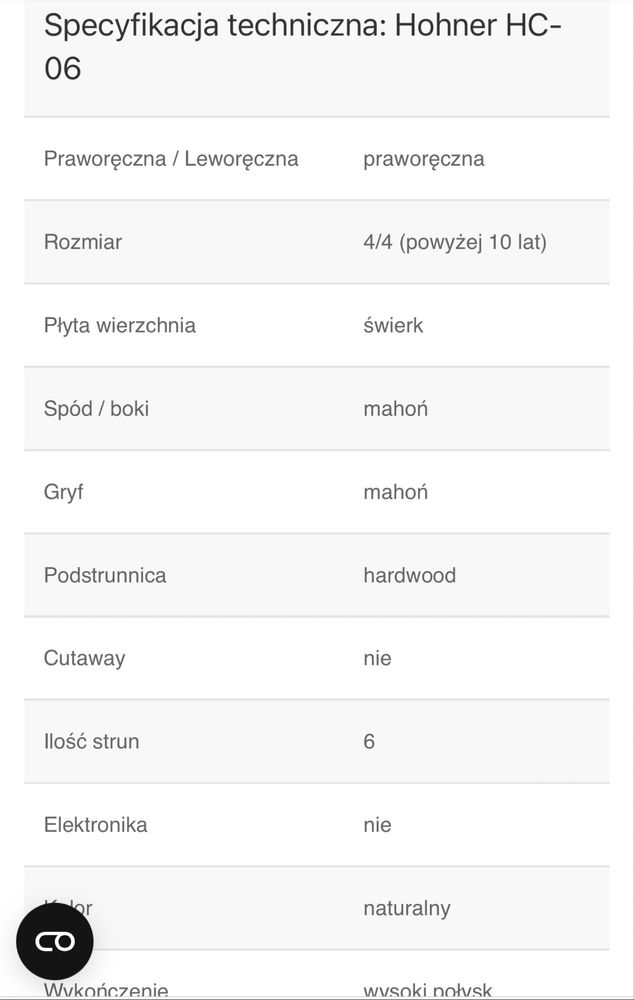Click the praworęczna value
634x1000 pixels.
424,159
